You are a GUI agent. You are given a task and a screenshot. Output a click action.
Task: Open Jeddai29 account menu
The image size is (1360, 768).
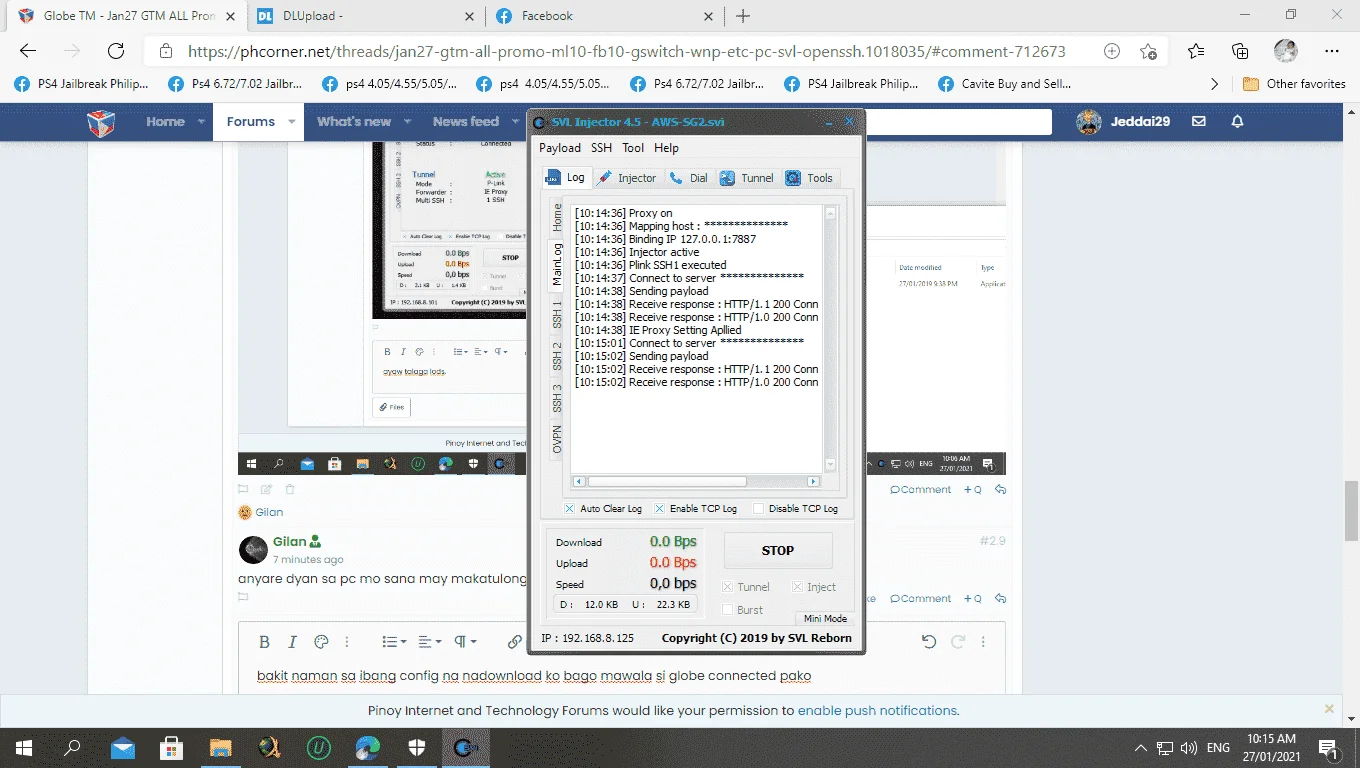(1123, 121)
